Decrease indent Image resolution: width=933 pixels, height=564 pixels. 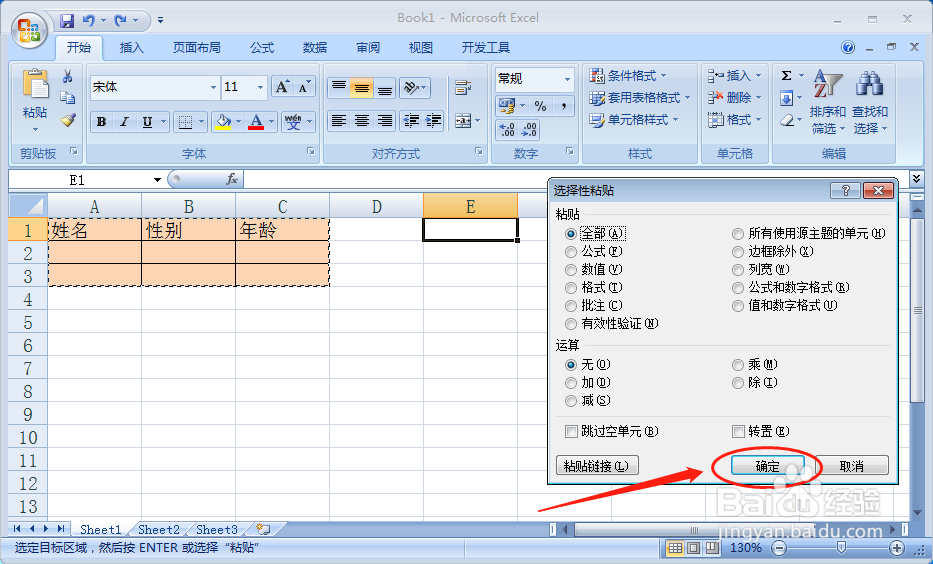pos(411,121)
